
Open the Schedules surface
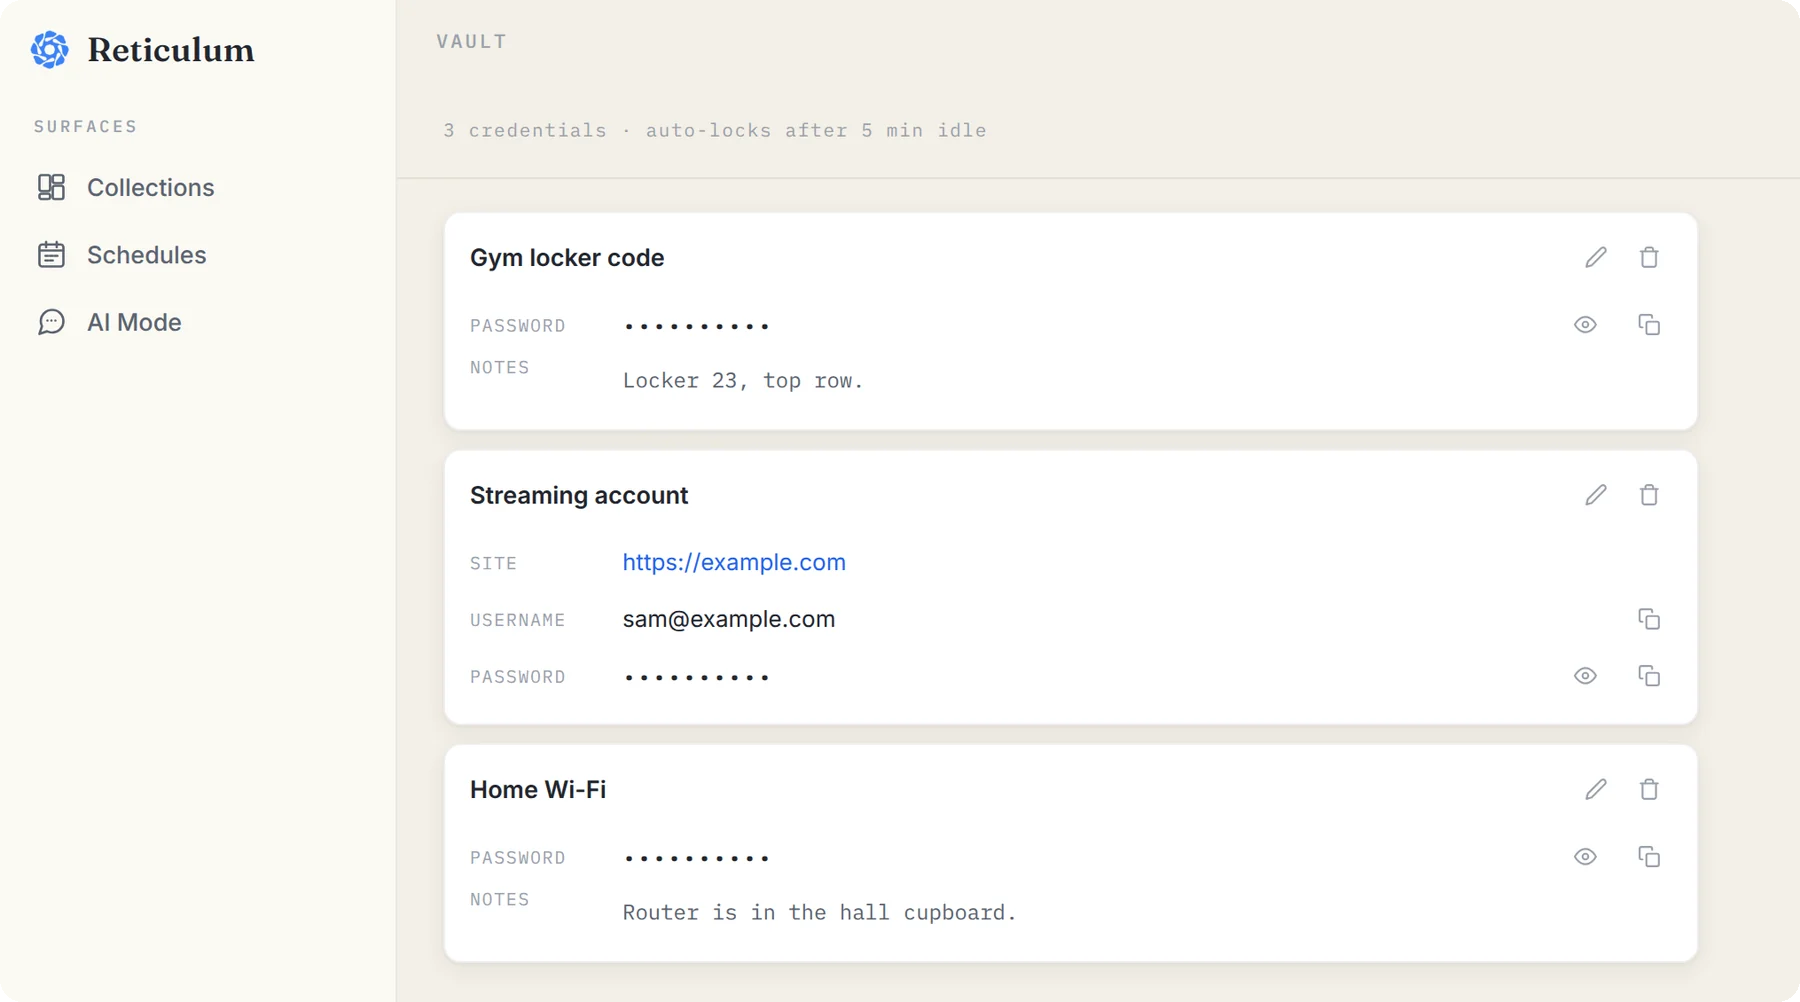tap(122, 255)
